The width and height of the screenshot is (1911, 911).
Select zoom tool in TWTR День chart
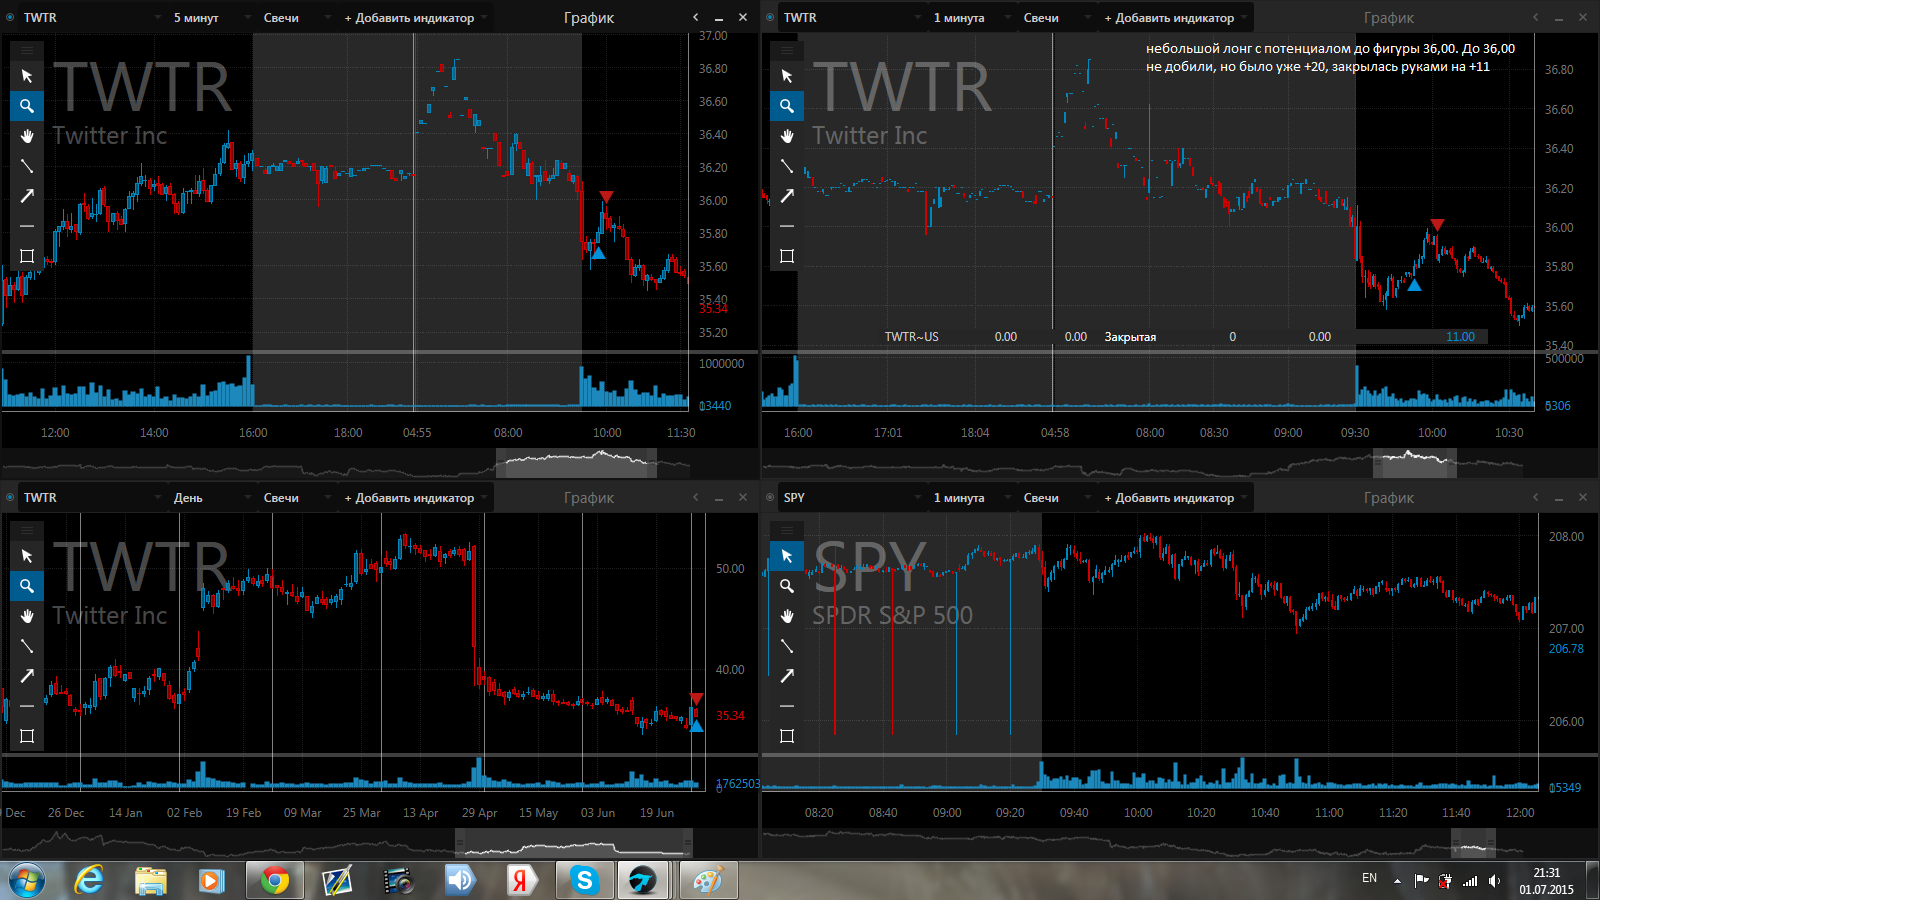27,586
